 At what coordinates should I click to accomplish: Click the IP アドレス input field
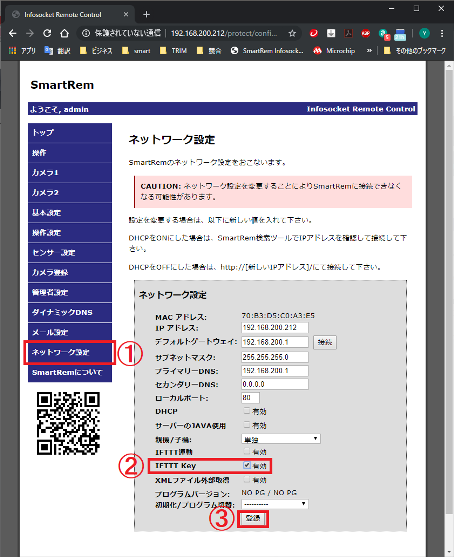click(275, 328)
